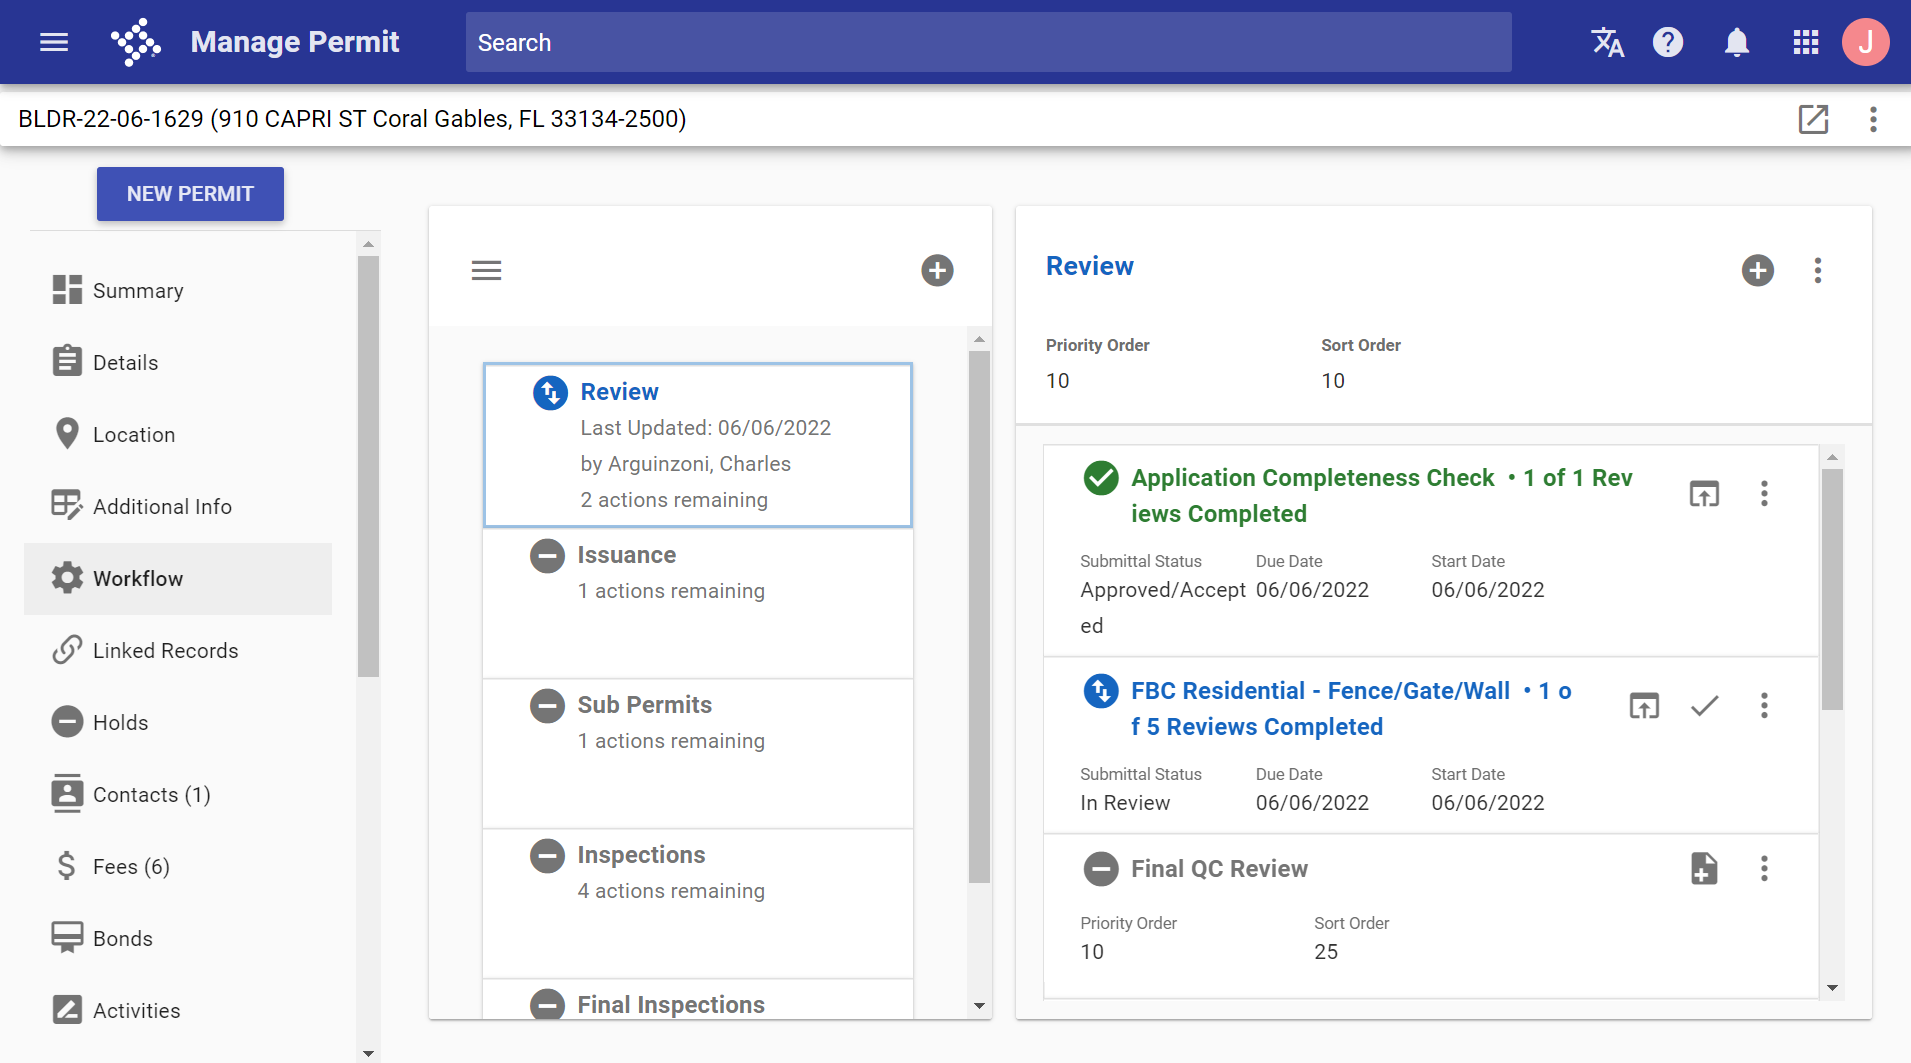Open submittal icon for Application Completeness Check
1911x1063 pixels.
coord(1704,493)
